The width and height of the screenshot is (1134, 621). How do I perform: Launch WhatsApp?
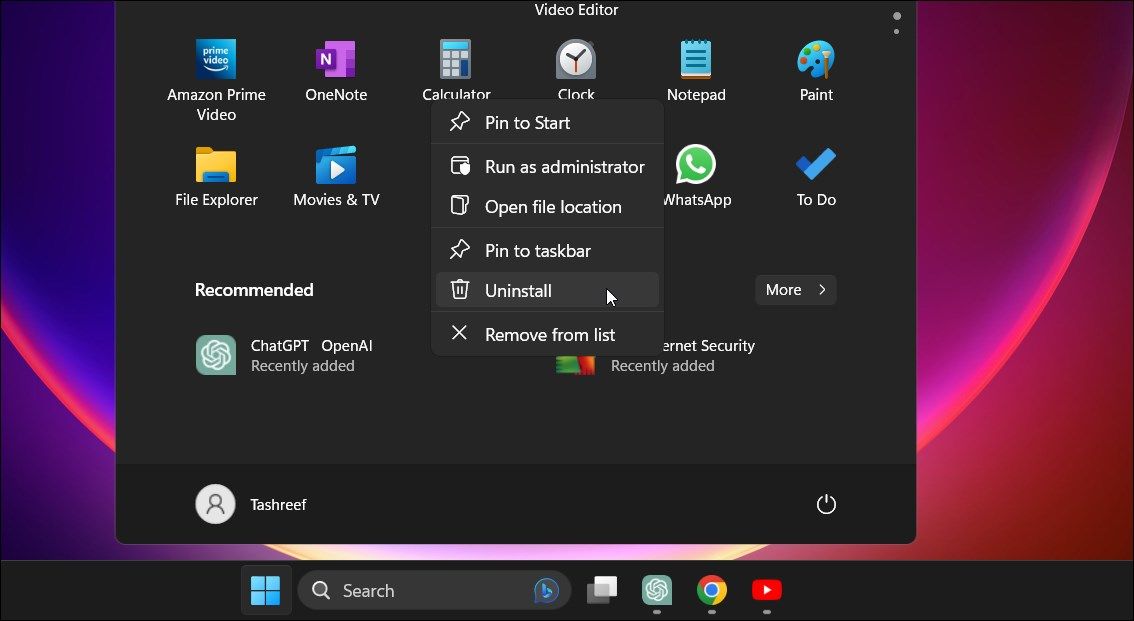696,165
